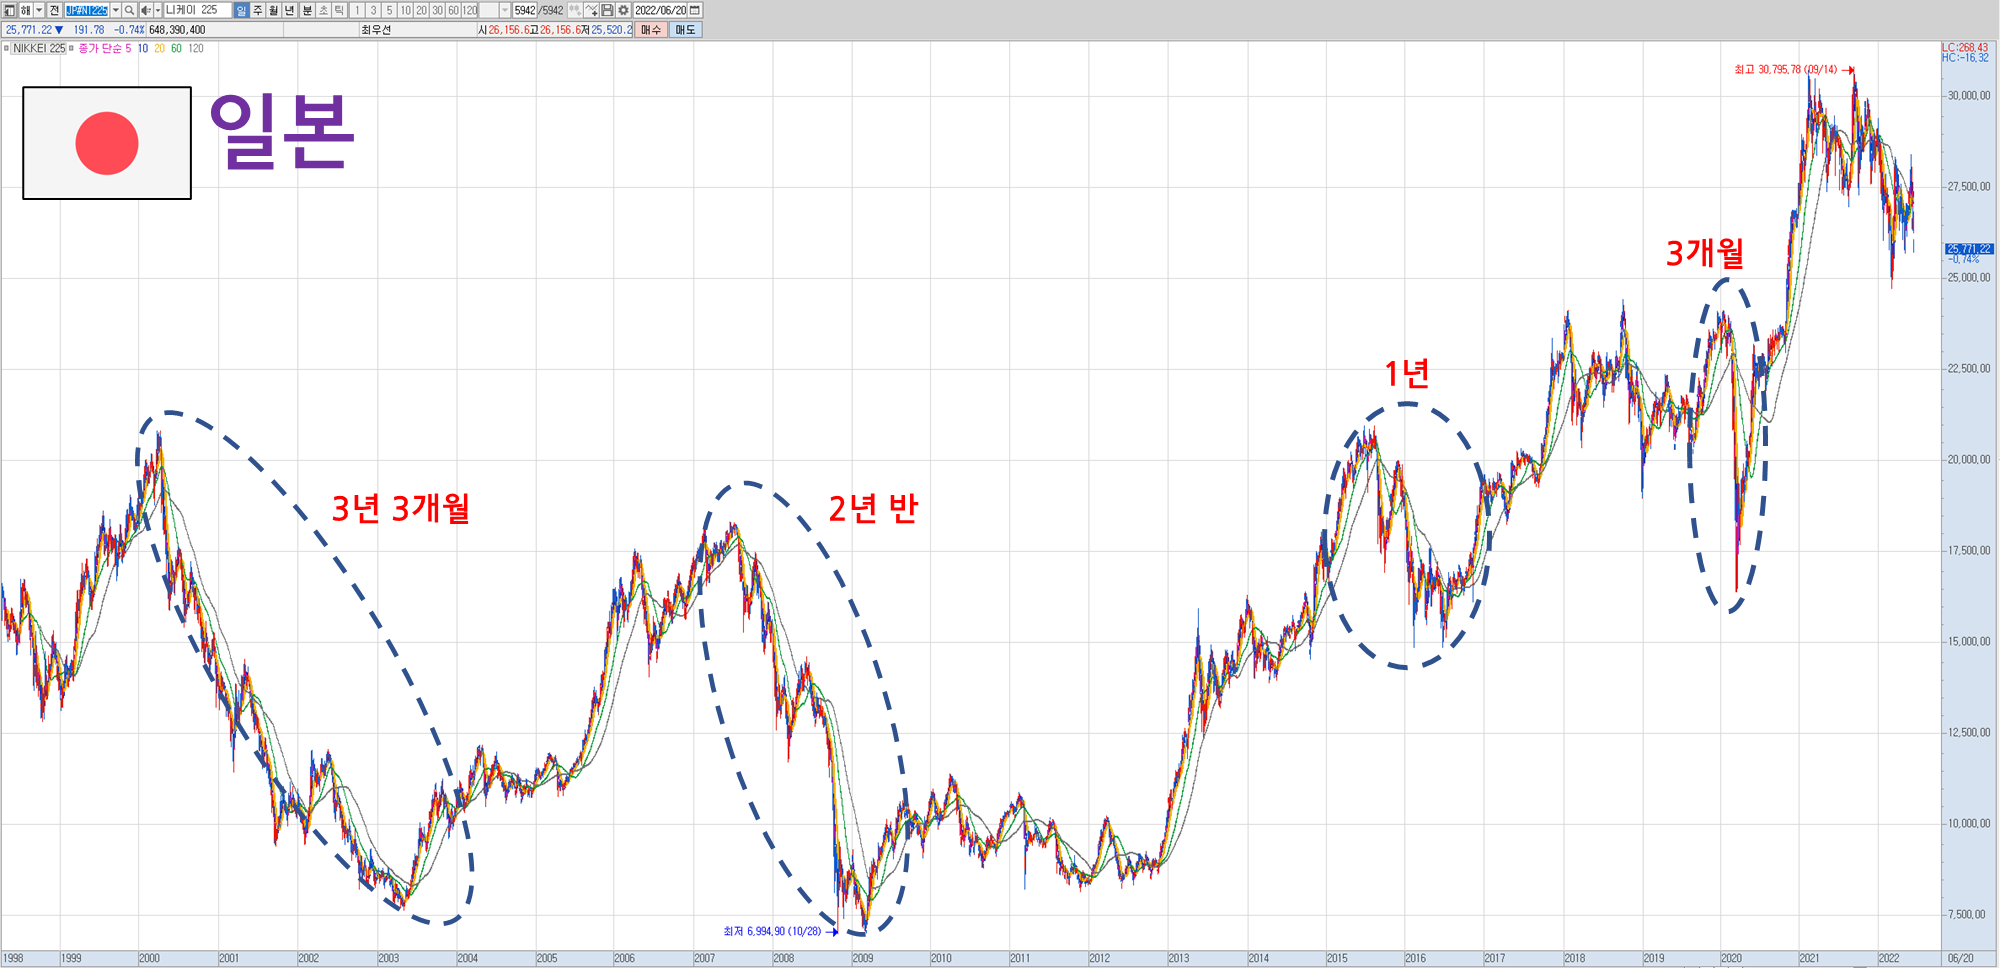Viewport: 2000px width, 968px height.
Task: Click the 최우선 label
Action: tap(376, 30)
